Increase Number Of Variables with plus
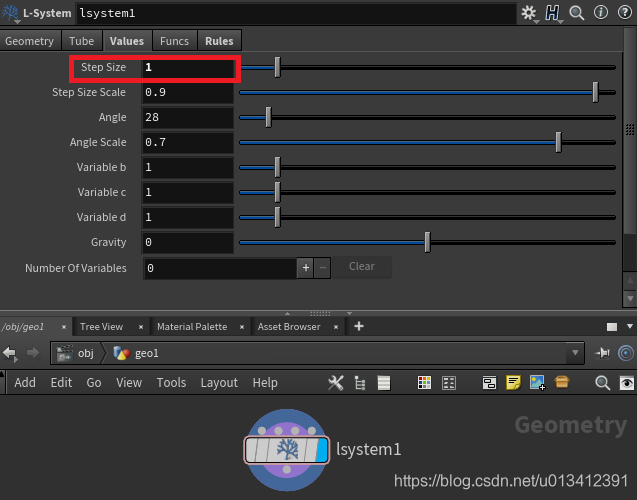637x500 pixels. [306, 267]
